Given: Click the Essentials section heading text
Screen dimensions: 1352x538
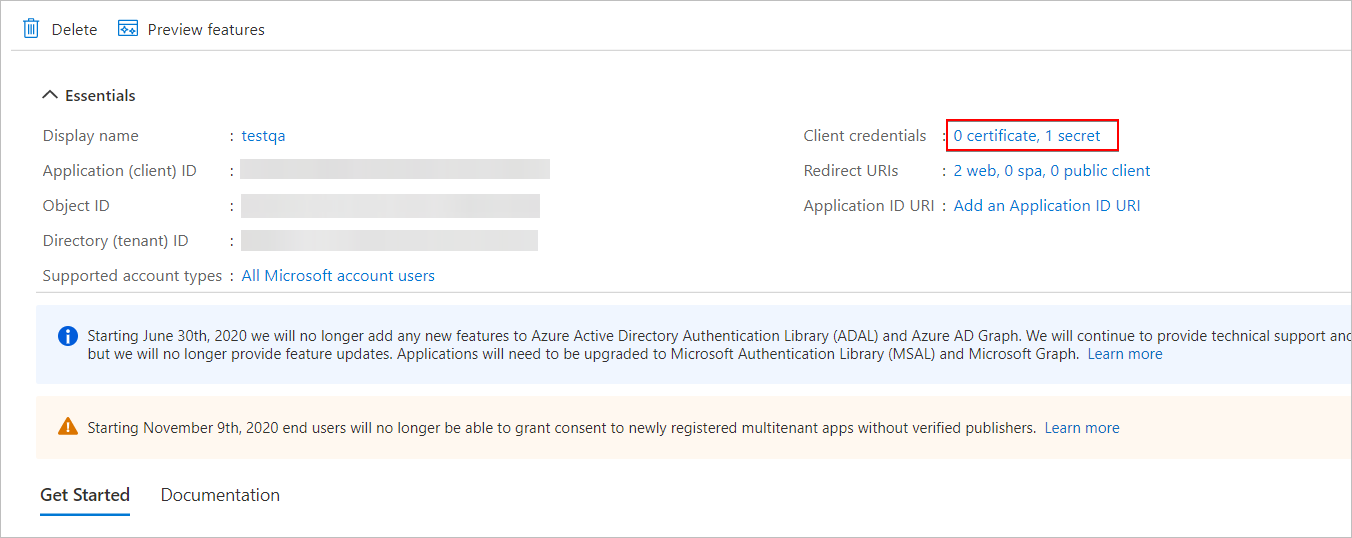Looking at the screenshot, I should [100, 96].
